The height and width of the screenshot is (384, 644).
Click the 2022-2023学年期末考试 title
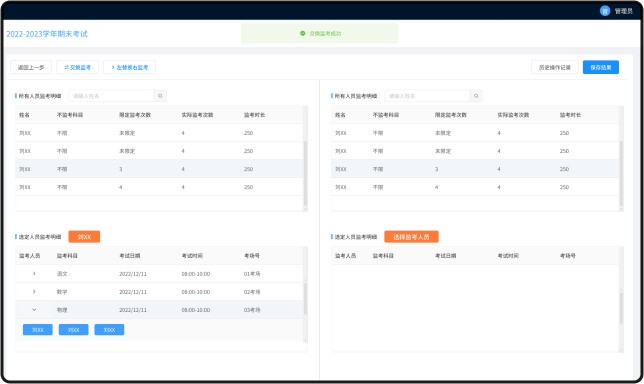47,34
